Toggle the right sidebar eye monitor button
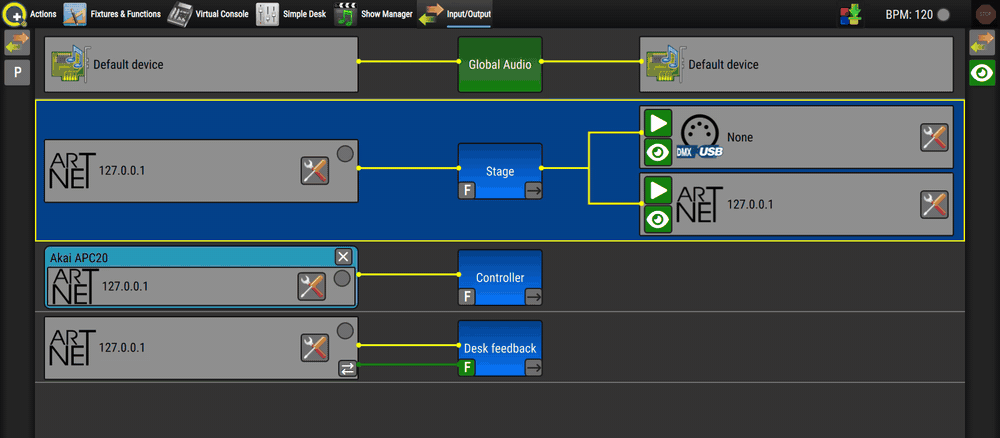 982,73
